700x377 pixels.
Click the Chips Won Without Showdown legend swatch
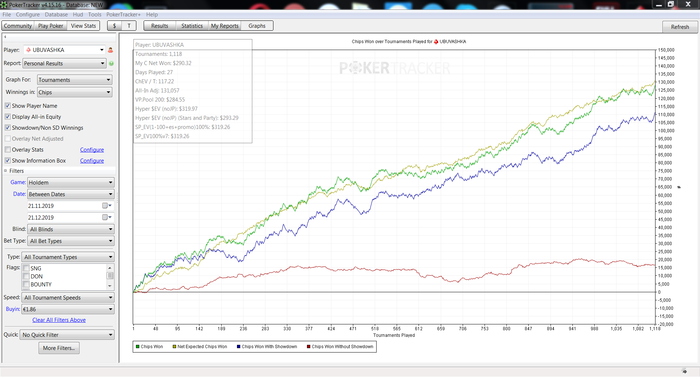tap(308, 347)
